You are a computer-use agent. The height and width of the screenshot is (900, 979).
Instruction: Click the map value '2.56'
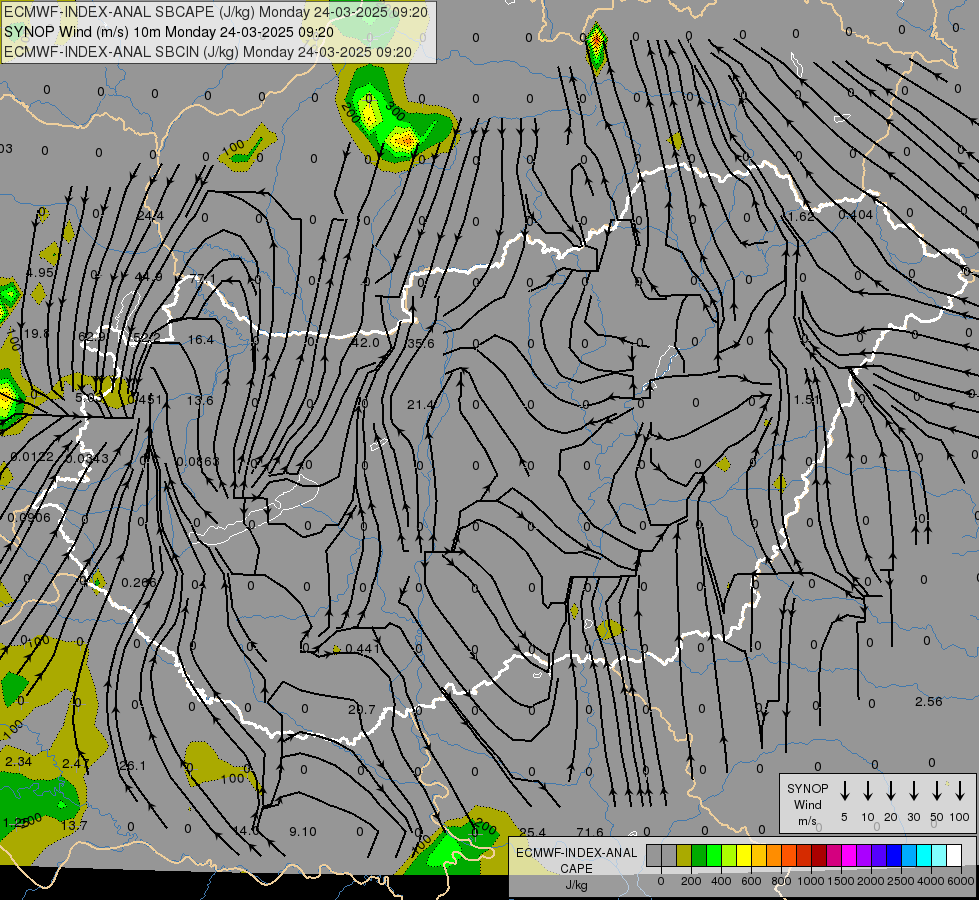tap(928, 701)
